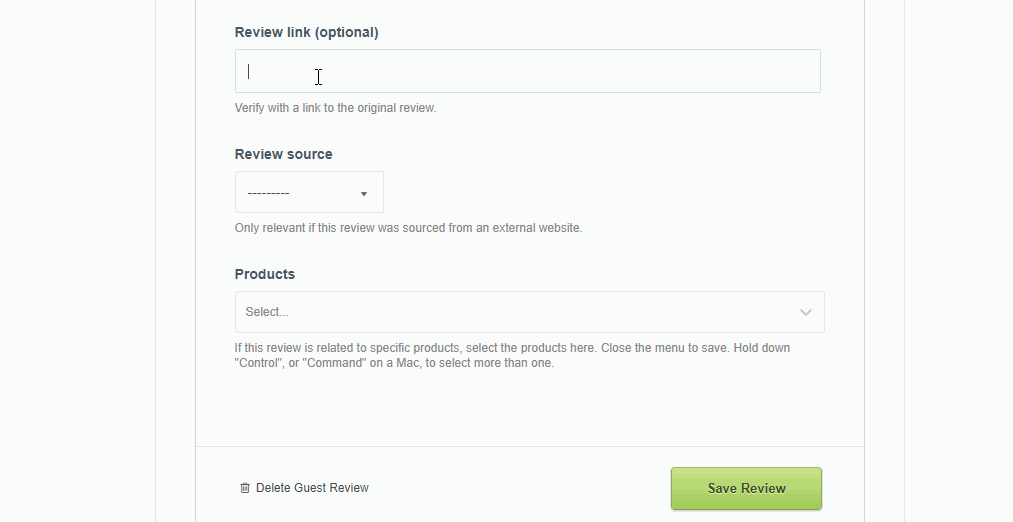The height and width of the screenshot is (522, 1013).
Task: Click the "Select..." placeholder in Products
Action: point(267,312)
